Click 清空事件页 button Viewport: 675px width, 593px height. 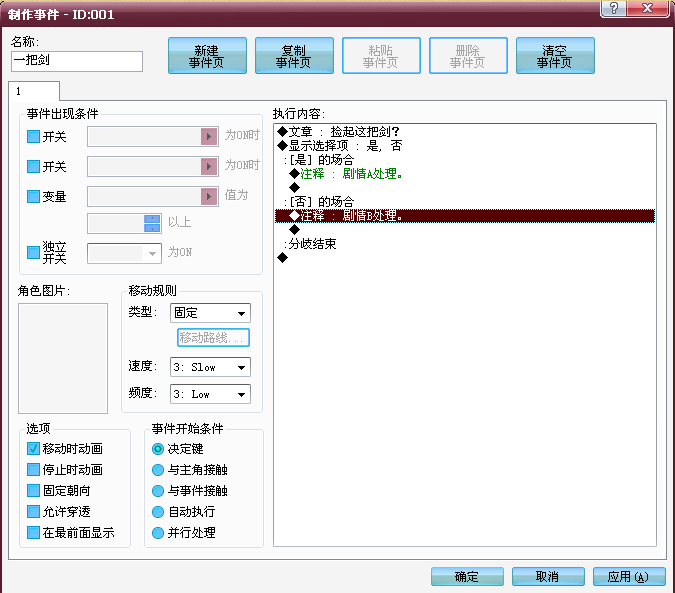(555, 56)
